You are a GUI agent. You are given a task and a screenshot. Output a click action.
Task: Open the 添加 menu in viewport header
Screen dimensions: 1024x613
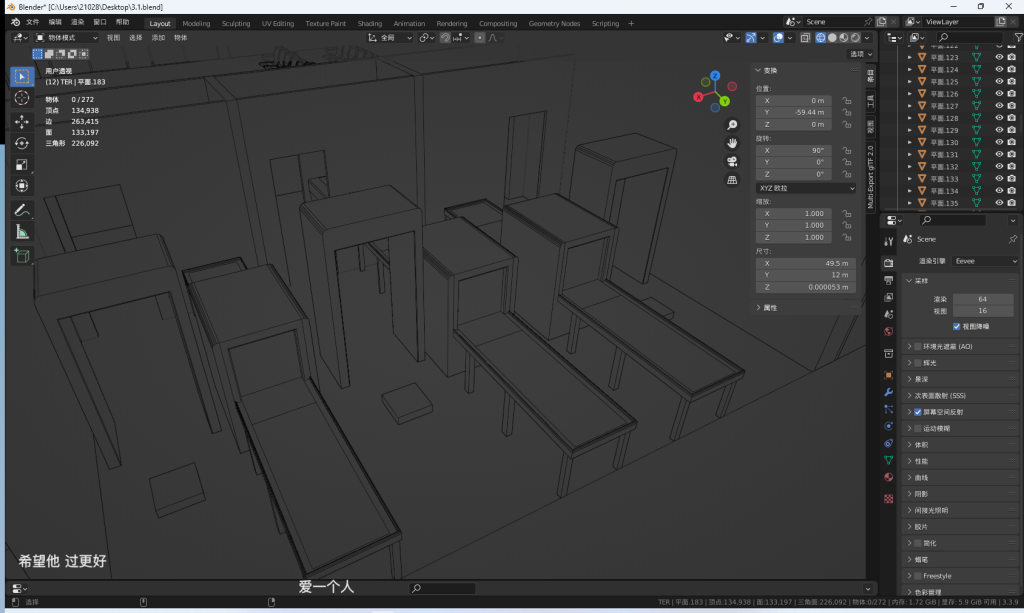[158, 37]
